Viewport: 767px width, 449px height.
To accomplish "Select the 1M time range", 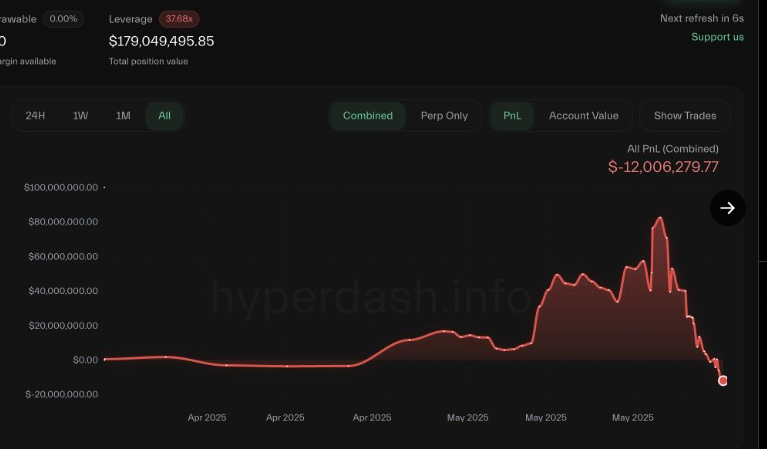I will pyautogui.click(x=123, y=116).
